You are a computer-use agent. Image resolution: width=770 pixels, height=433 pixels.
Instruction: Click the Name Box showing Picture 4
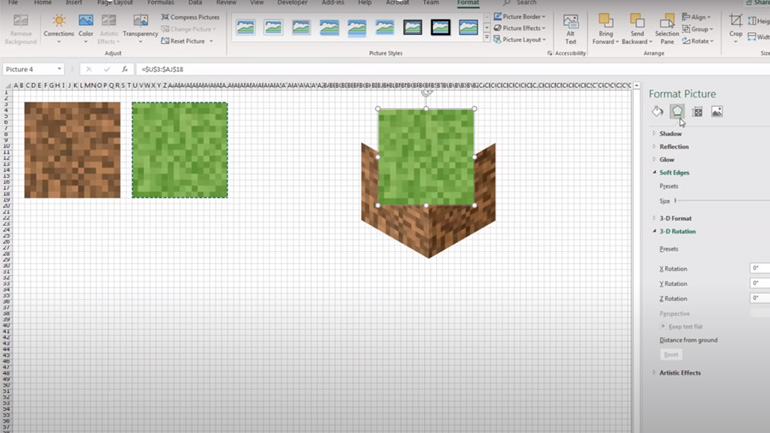click(x=28, y=69)
